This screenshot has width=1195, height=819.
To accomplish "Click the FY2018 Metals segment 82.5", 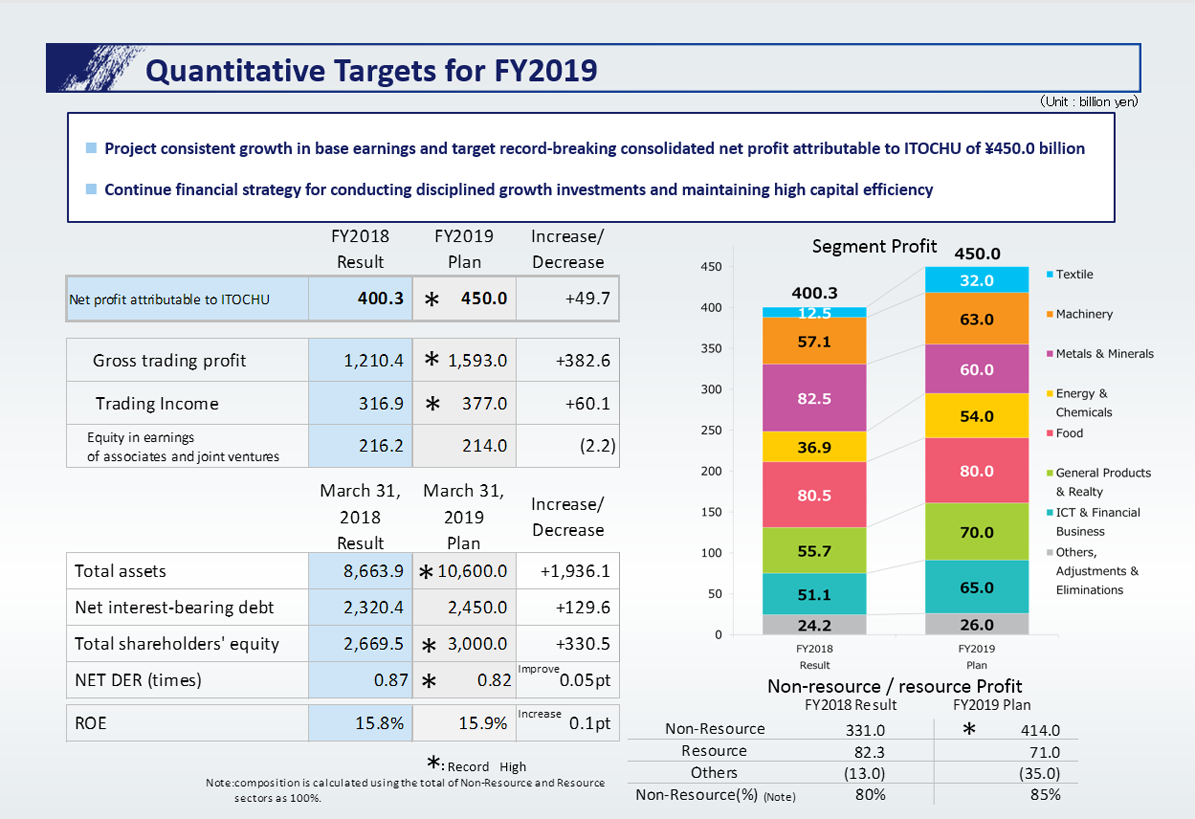I will 814,398.
